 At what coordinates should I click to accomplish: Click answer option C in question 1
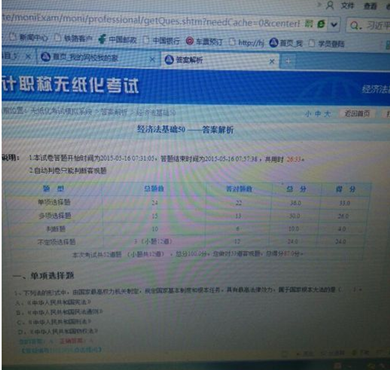tap(54, 322)
